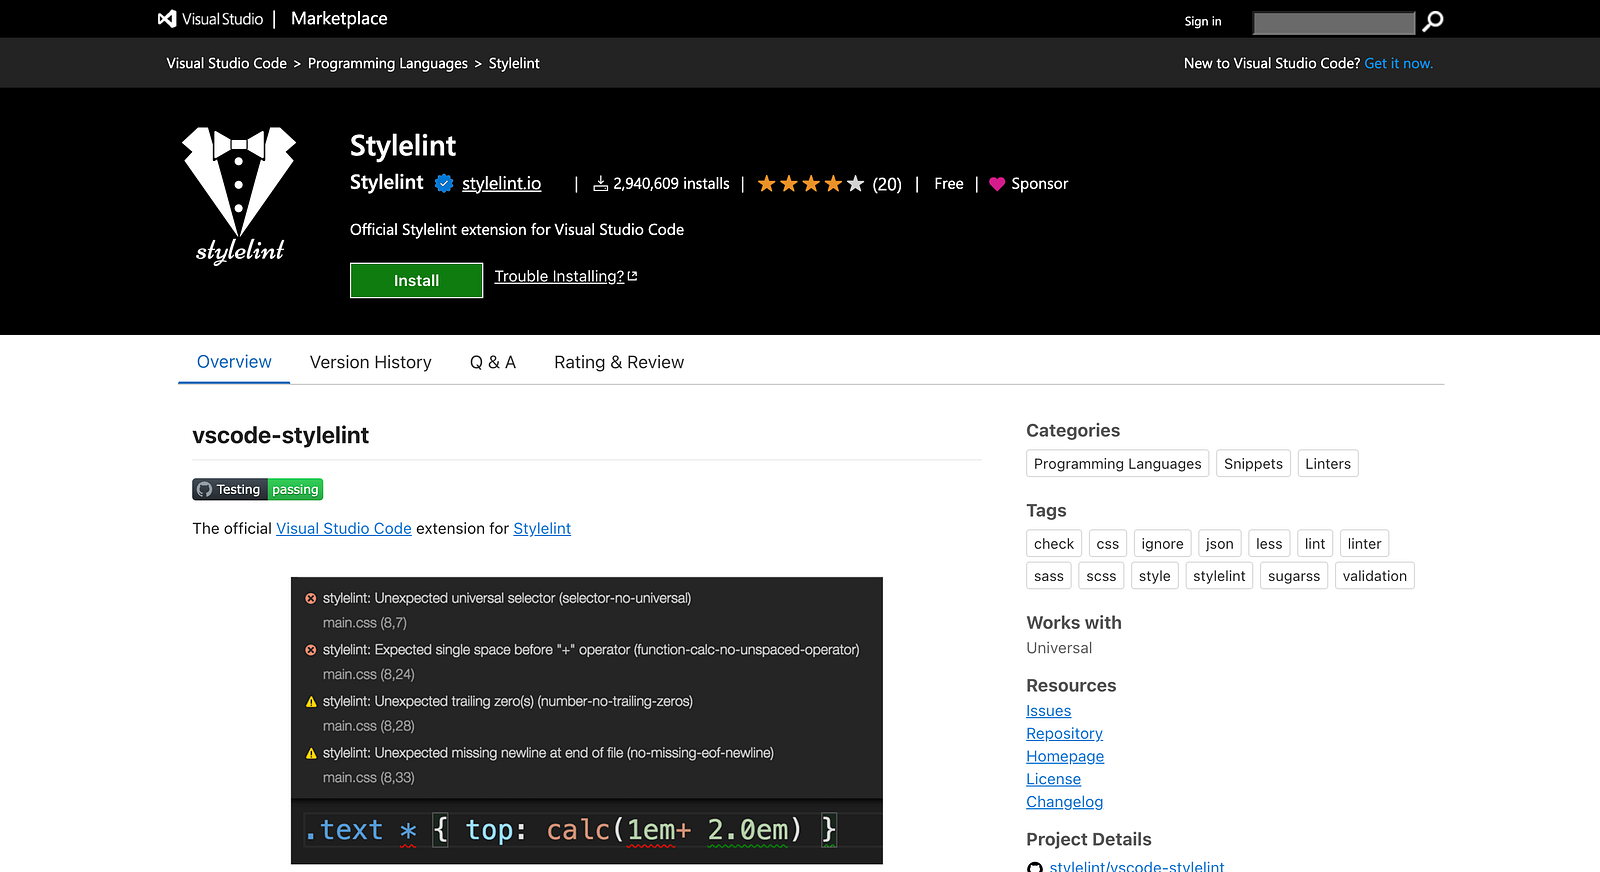
Task: Click the less tag
Action: [x=1269, y=544]
